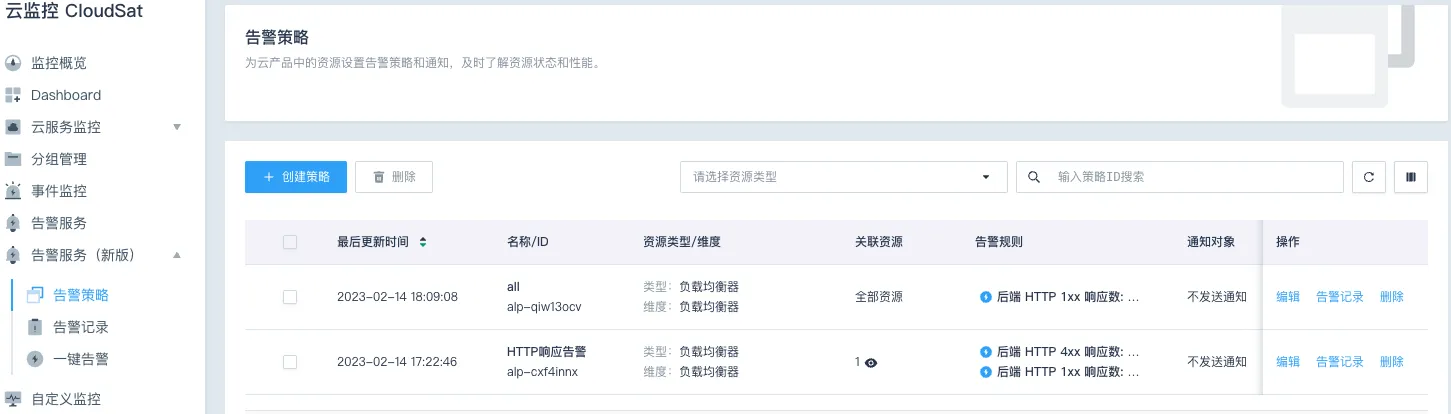Click 编辑 for the HTTP响应告警 policy

click(1288, 362)
